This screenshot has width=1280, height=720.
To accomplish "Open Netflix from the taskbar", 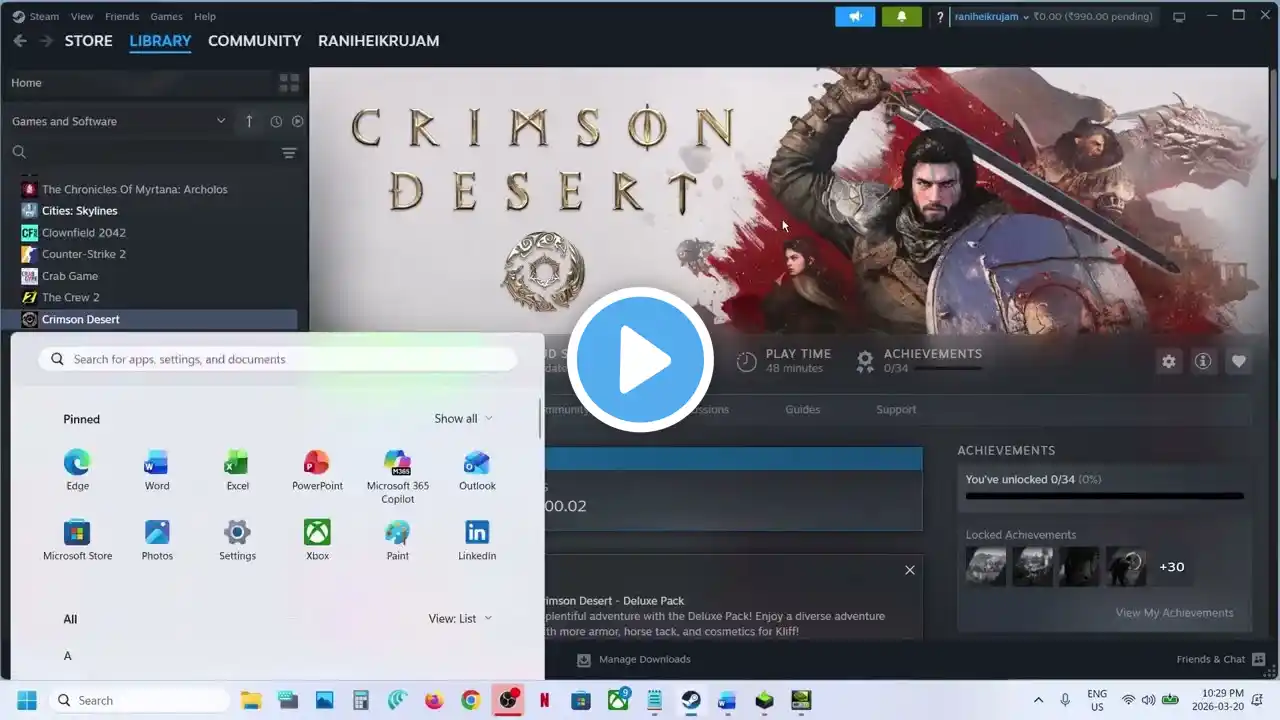I will click(544, 700).
